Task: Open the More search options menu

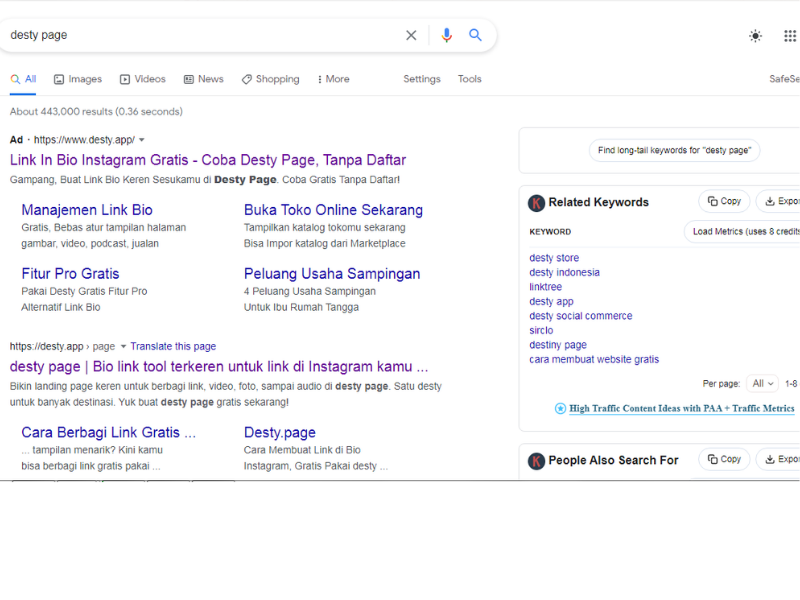Action: pos(333,79)
